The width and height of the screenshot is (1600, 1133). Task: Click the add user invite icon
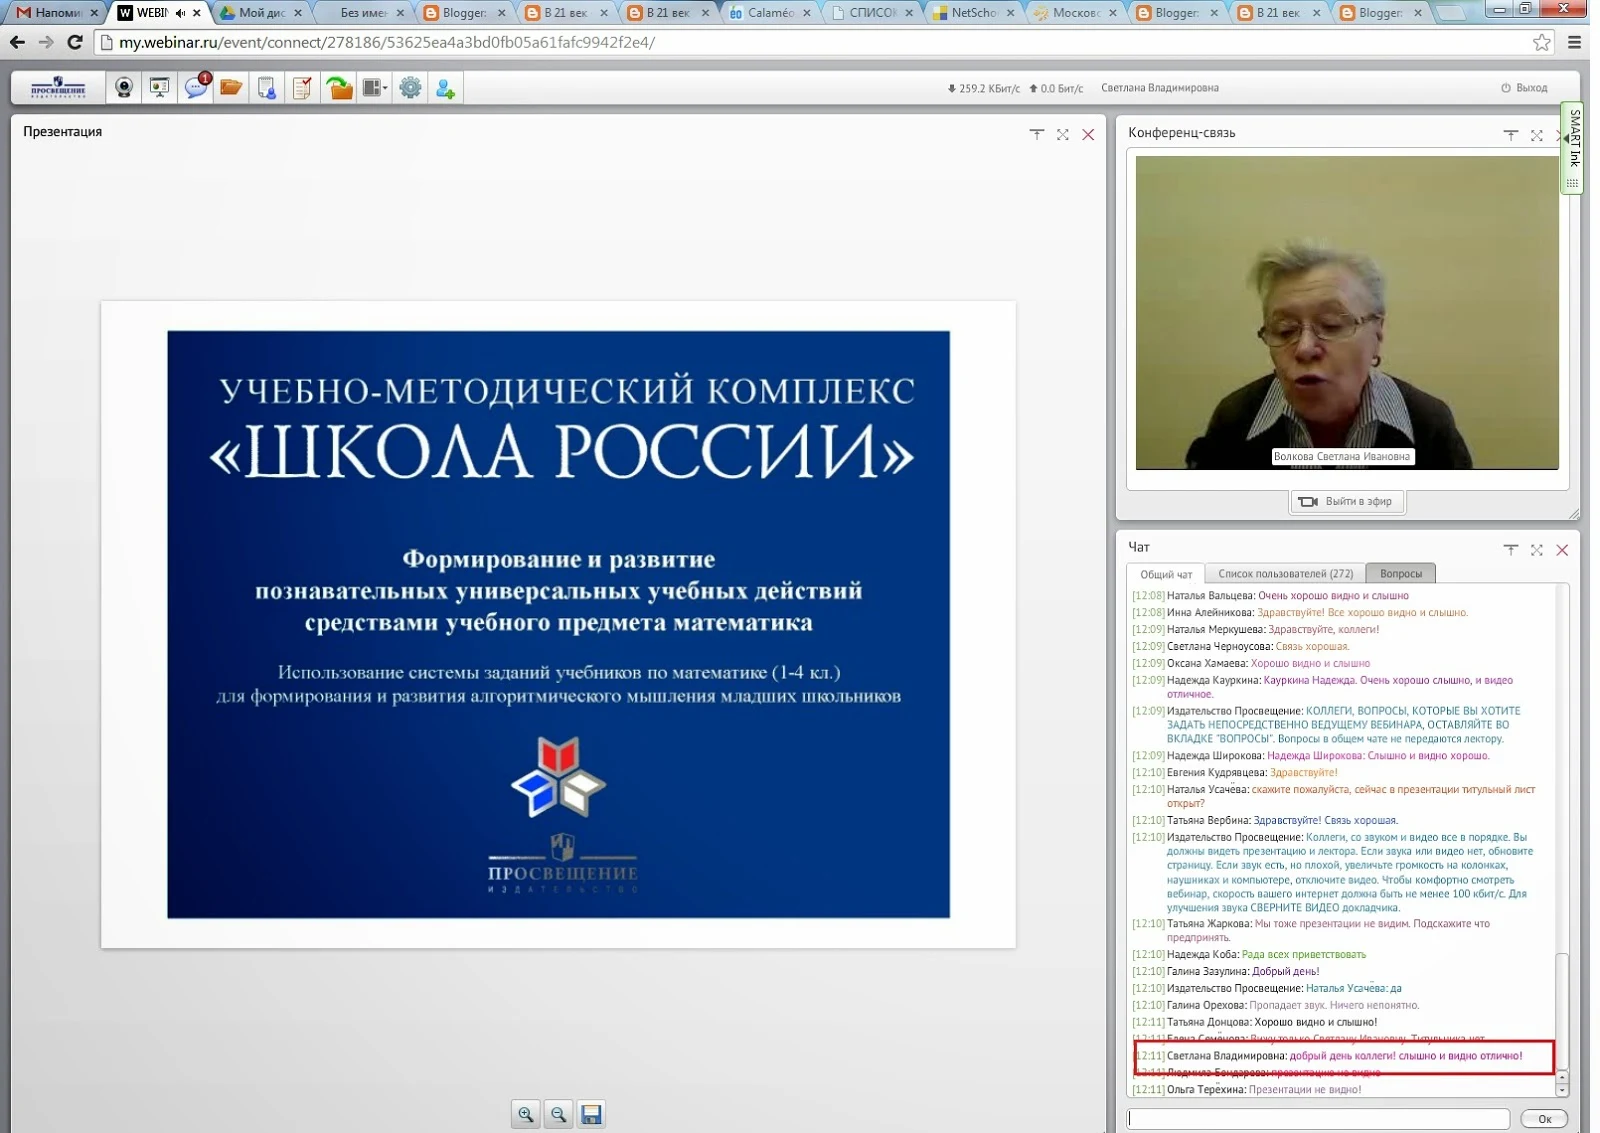446,88
